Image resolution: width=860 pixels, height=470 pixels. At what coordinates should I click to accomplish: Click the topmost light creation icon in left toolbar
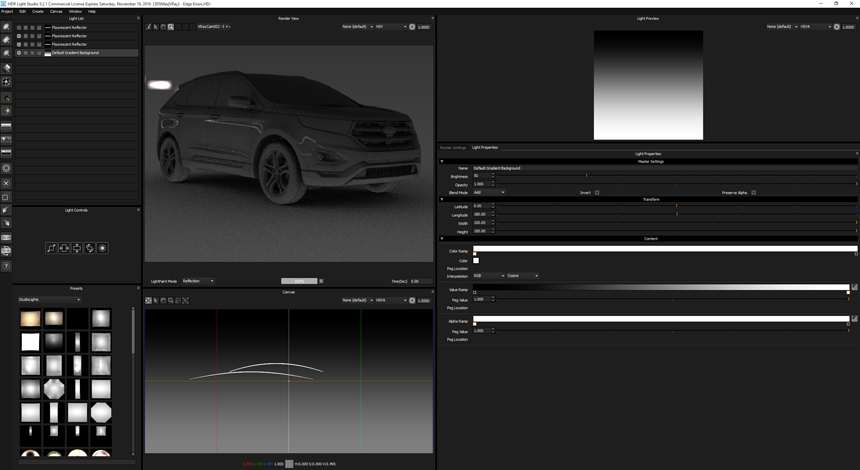(x=6, y=26)
